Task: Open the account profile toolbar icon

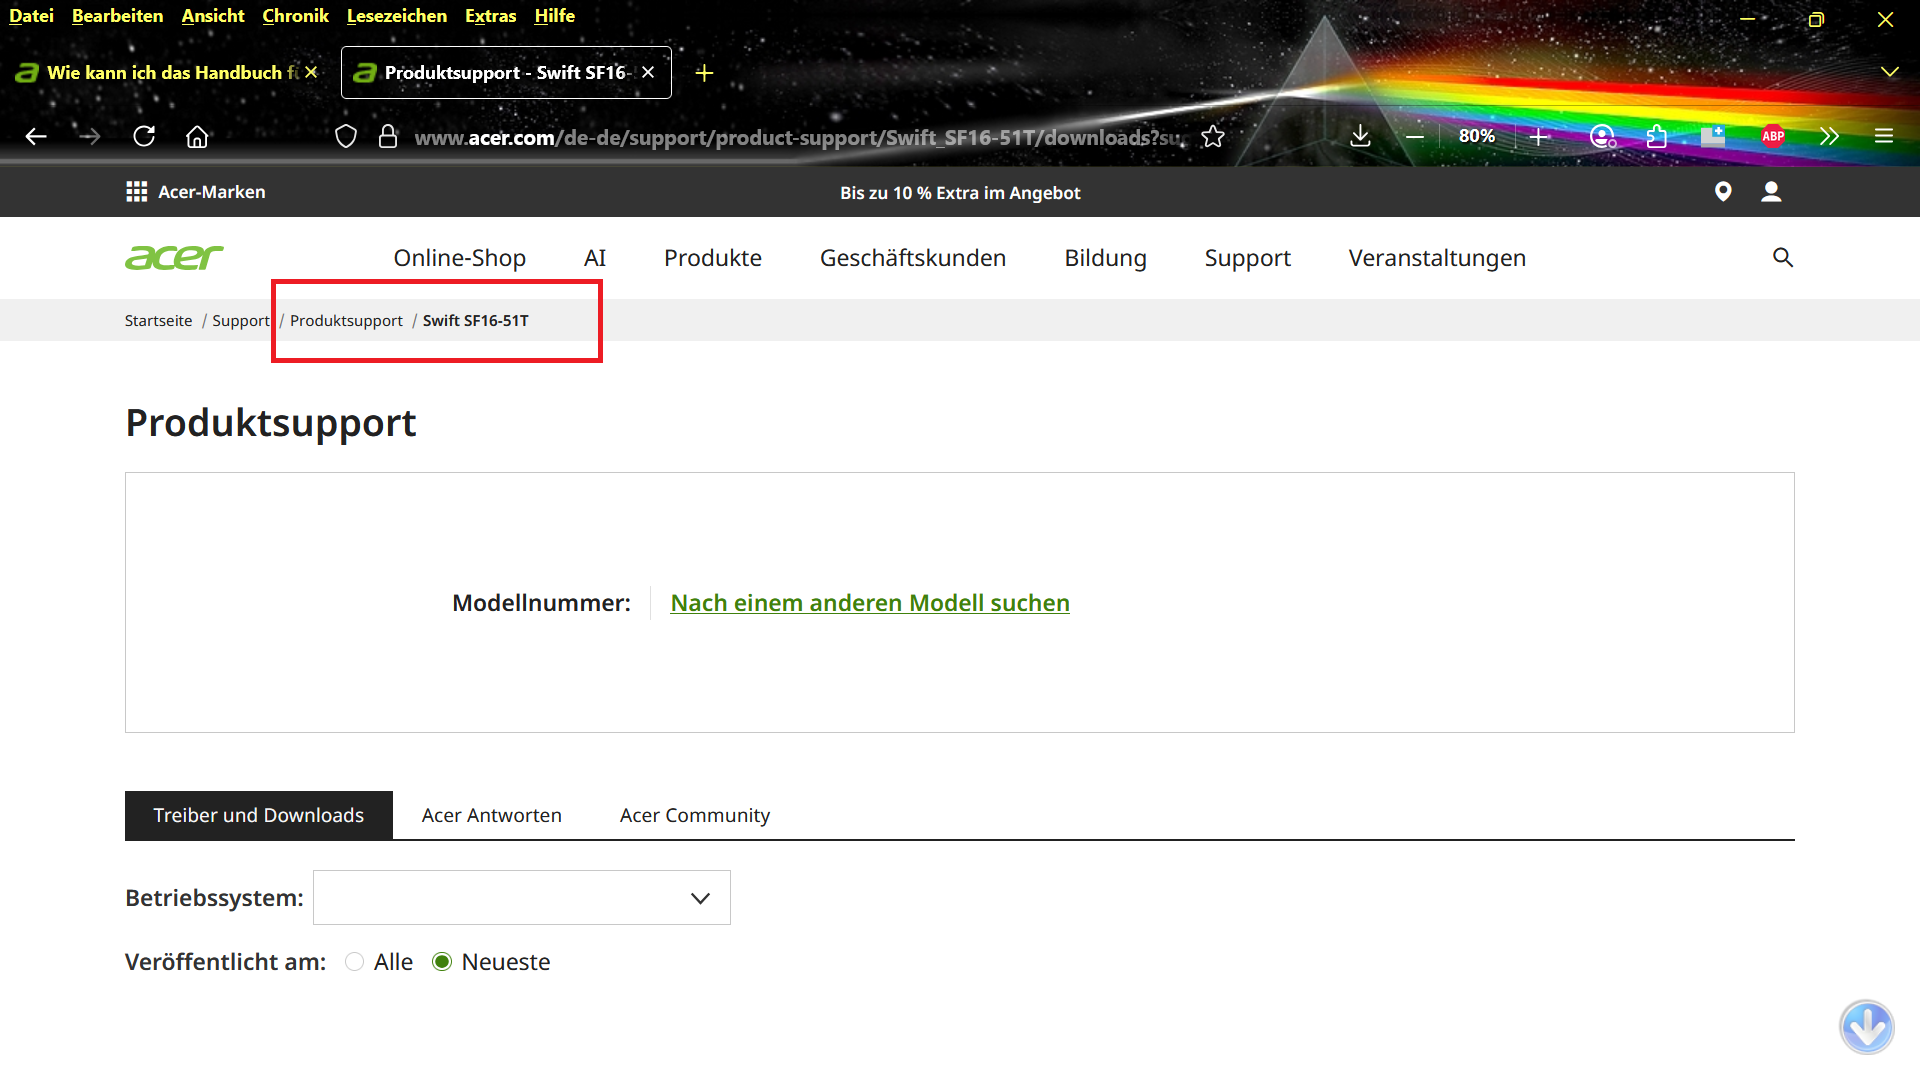Action: 1603,137
